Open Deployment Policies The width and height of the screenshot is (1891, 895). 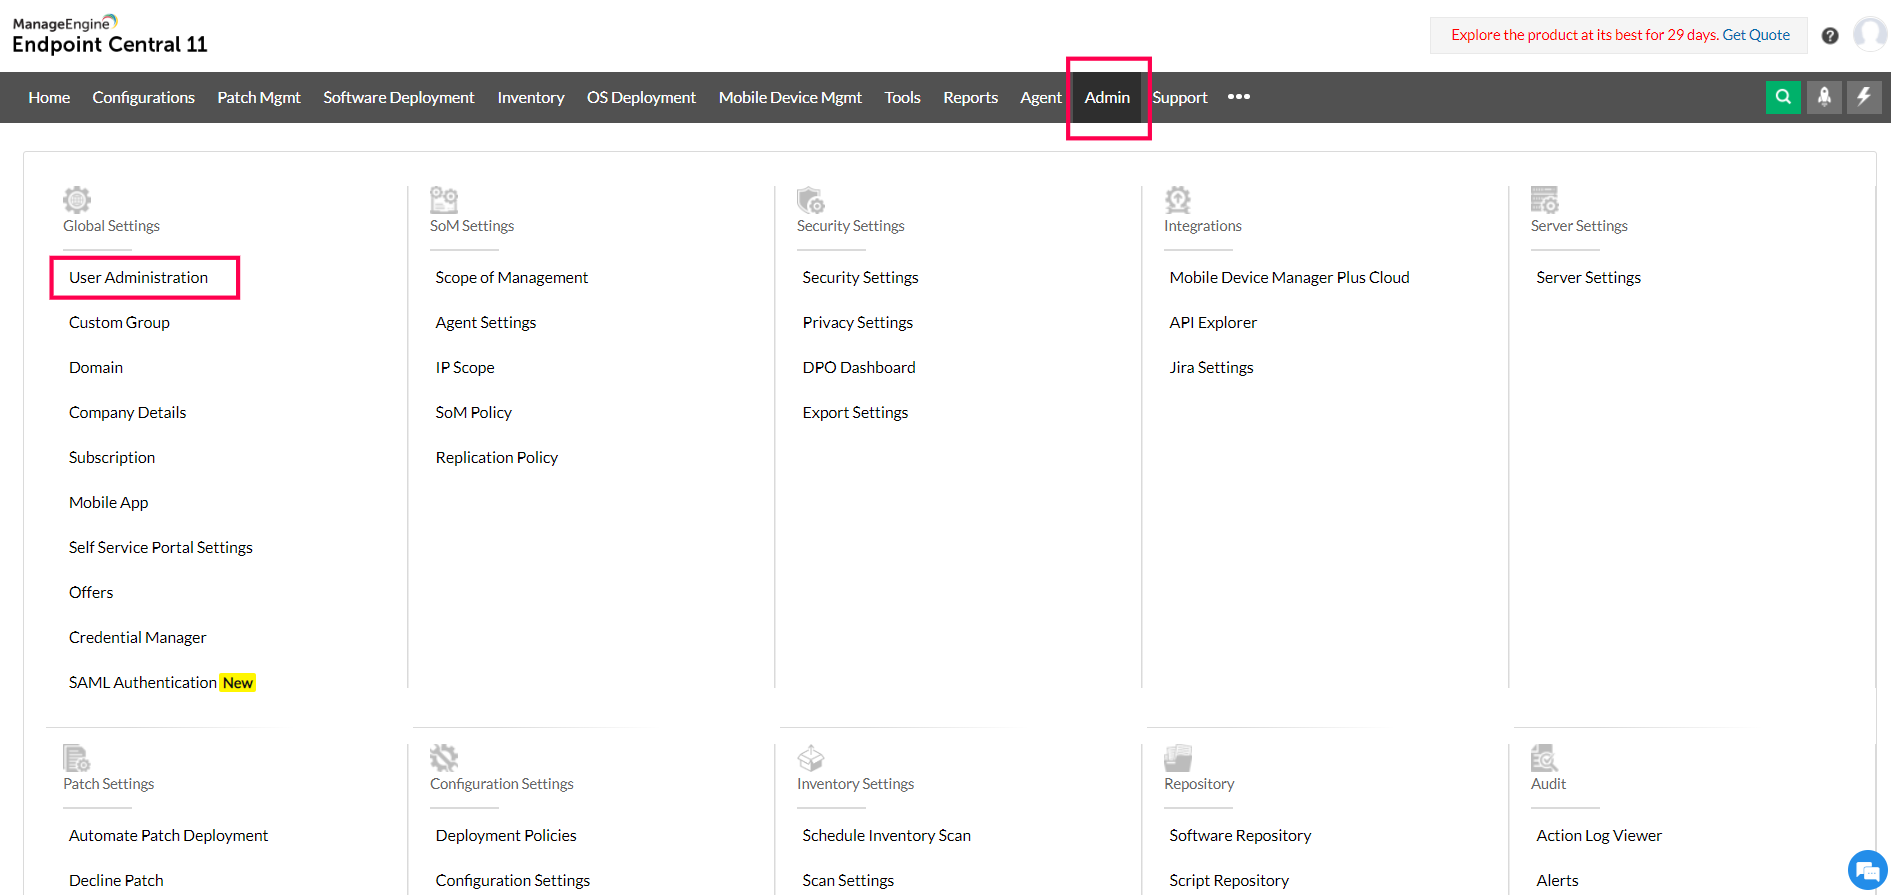click(x=506, y=835)
